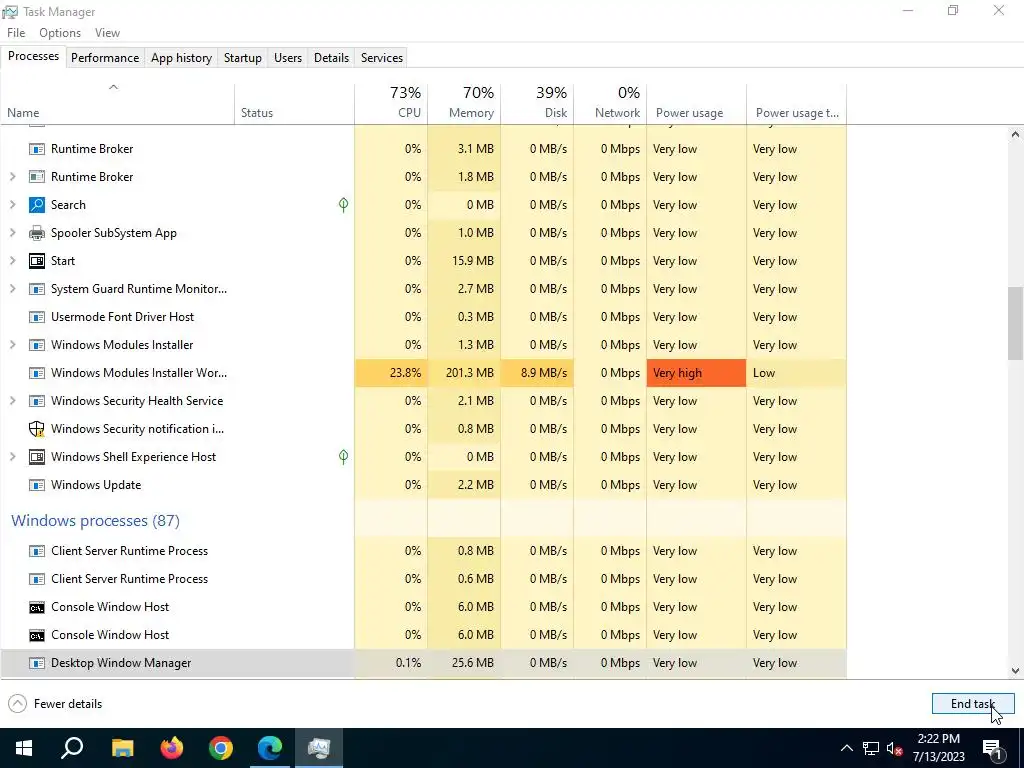
Task: Switch to the Startup tab
Action: click(243, 58)
